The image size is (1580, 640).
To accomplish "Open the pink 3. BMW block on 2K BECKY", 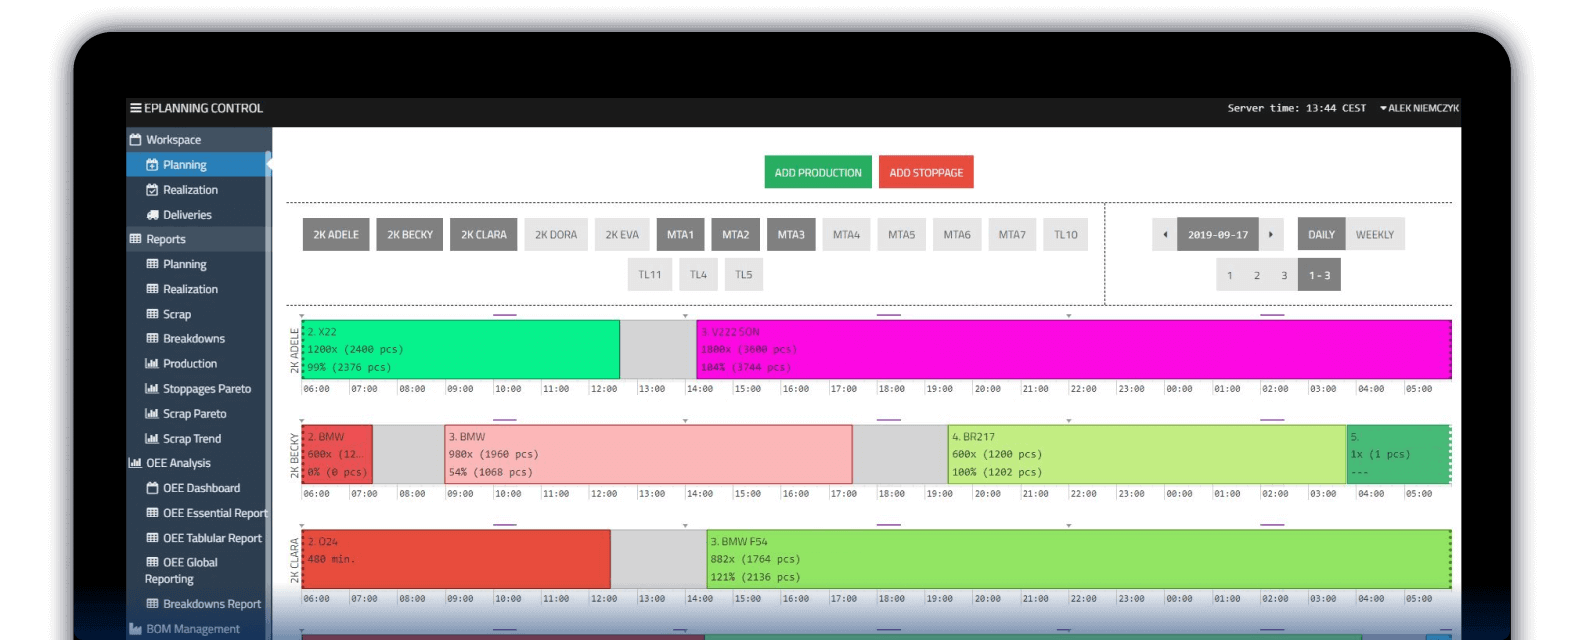I will pos(649,454).
